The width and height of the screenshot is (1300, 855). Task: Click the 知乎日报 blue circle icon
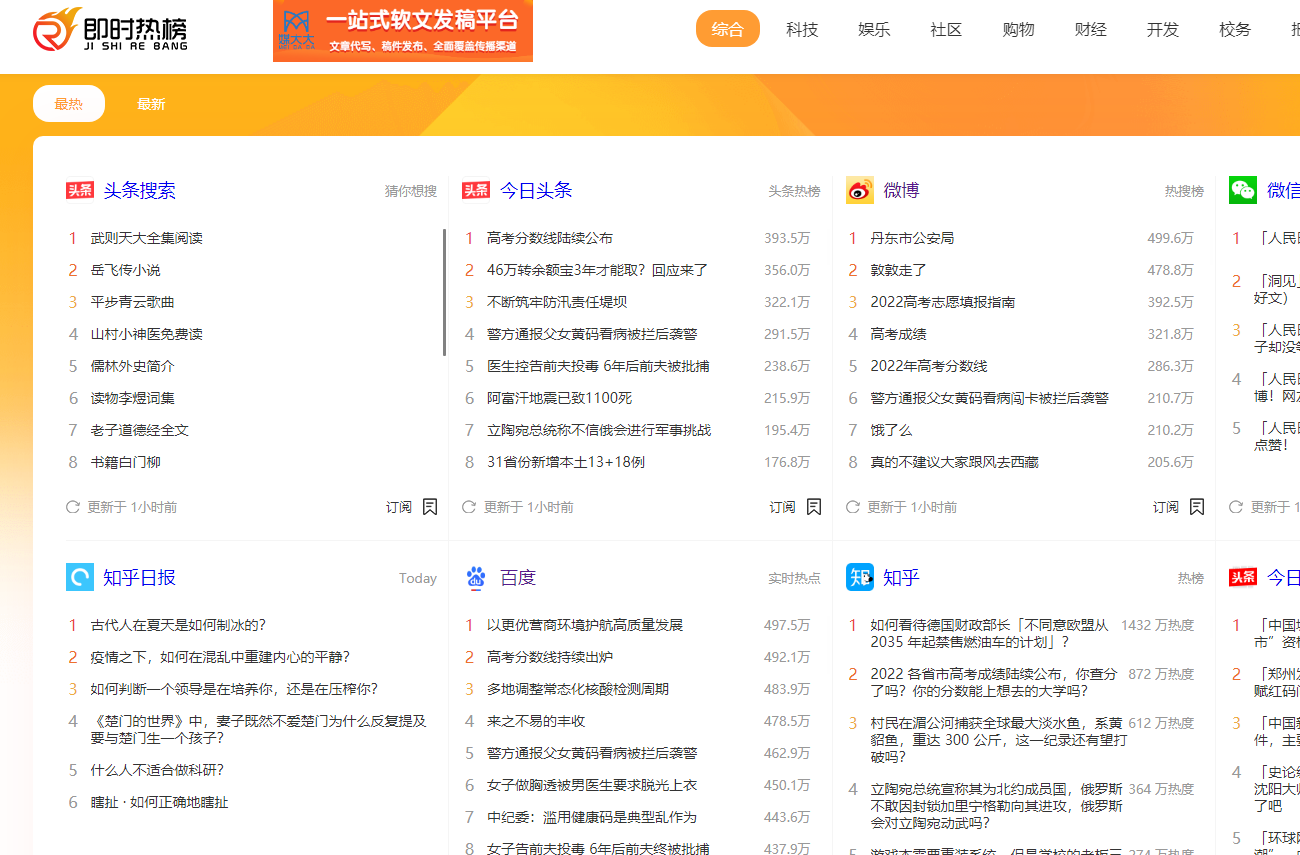80,577
